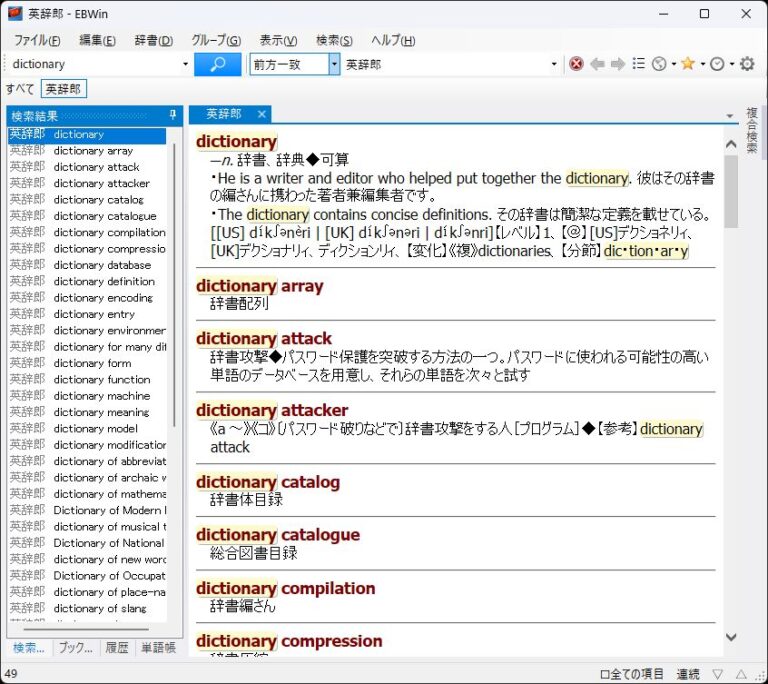The image size is (768, 684).
Task: Click the red stop search icon
Action: [x=576, y=64]
